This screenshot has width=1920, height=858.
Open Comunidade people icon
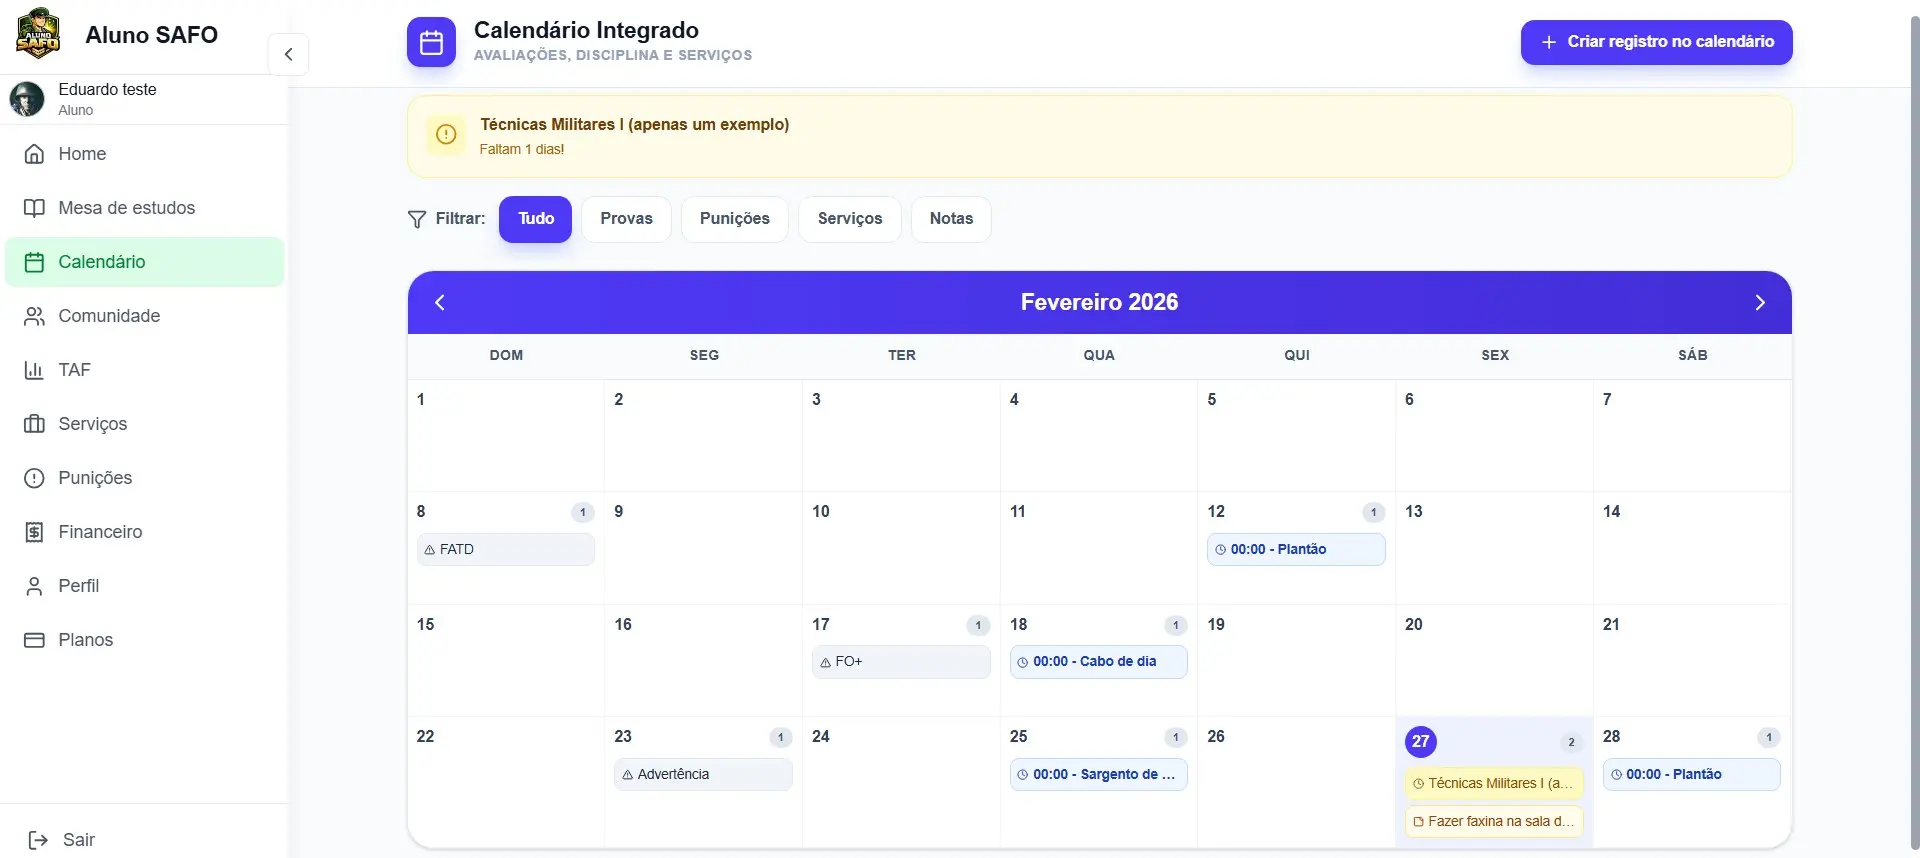(x=34, y=316)
